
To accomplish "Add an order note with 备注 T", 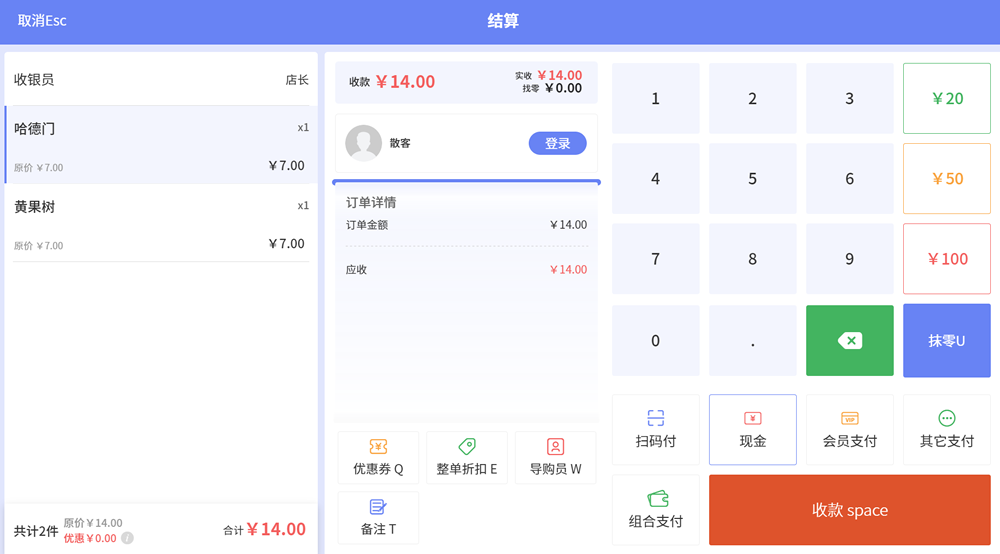I will coord(378,518).
